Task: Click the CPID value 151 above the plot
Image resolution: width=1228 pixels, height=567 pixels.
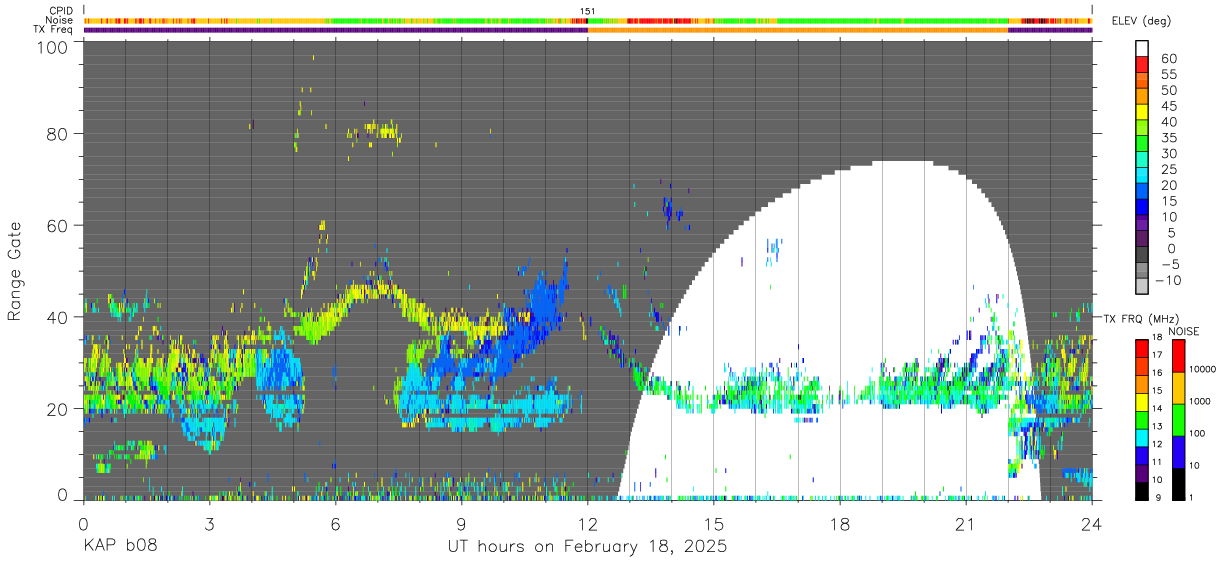Action: coord(588,11)
